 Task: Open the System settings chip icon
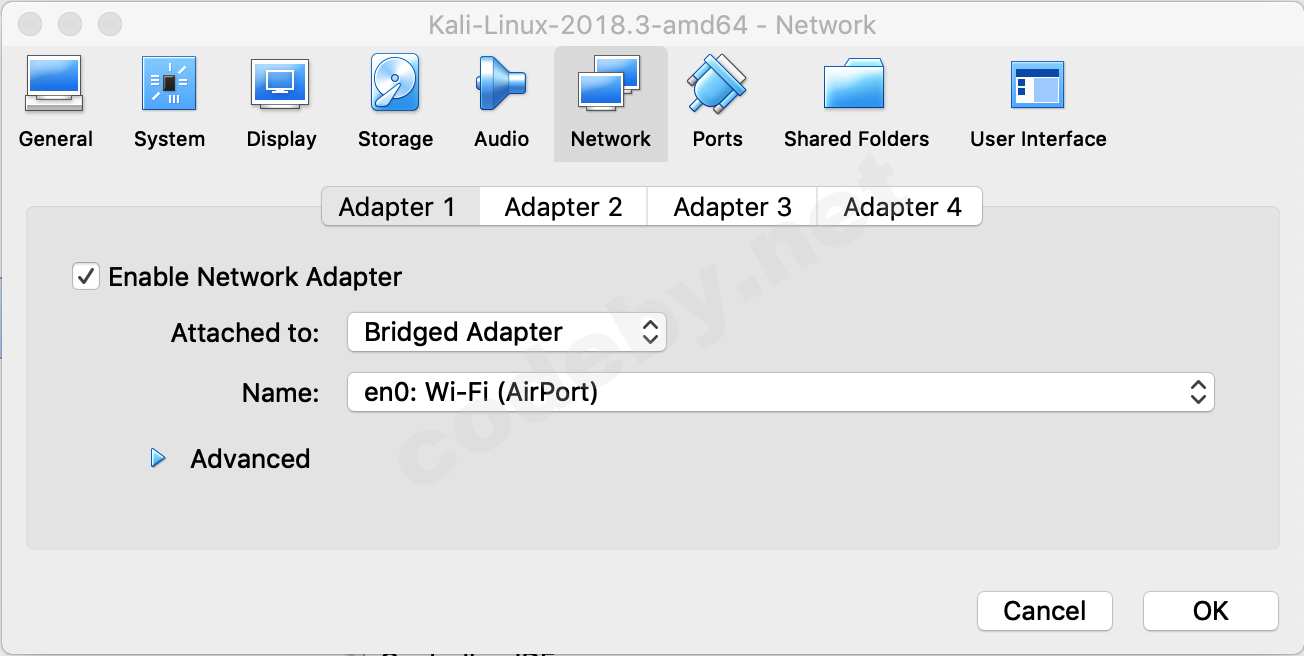click(x=169, y=85)
